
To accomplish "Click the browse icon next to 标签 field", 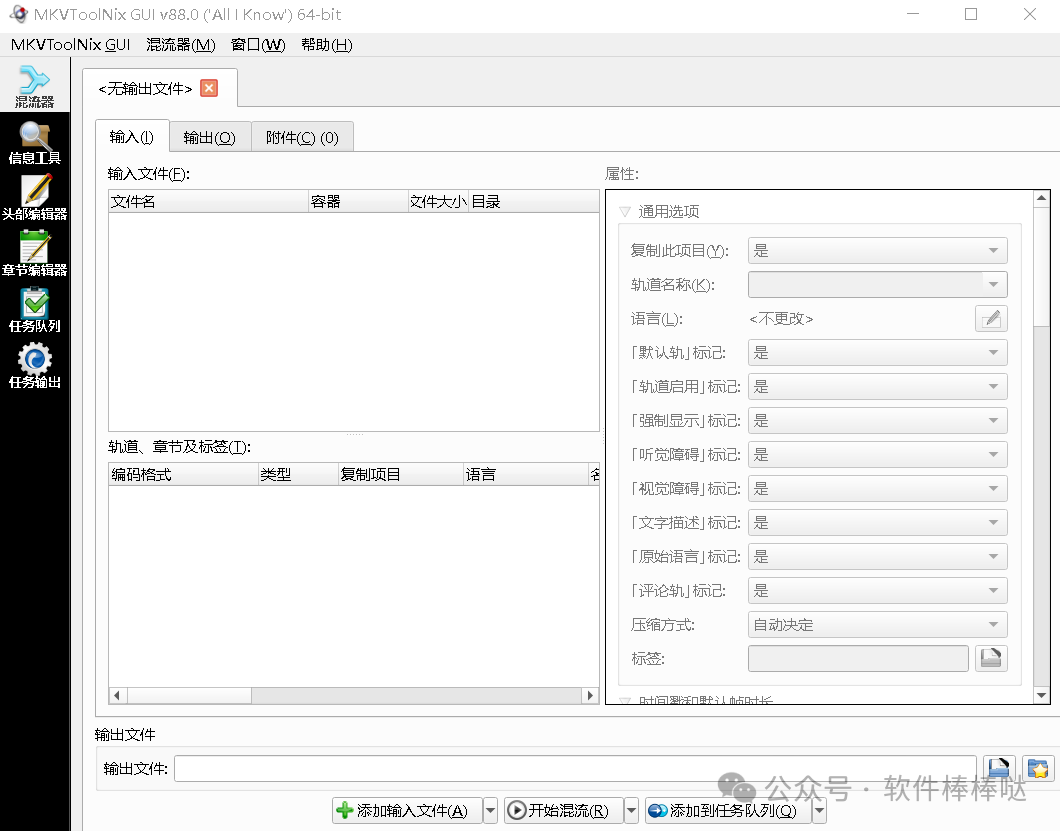I will [991, 659].
